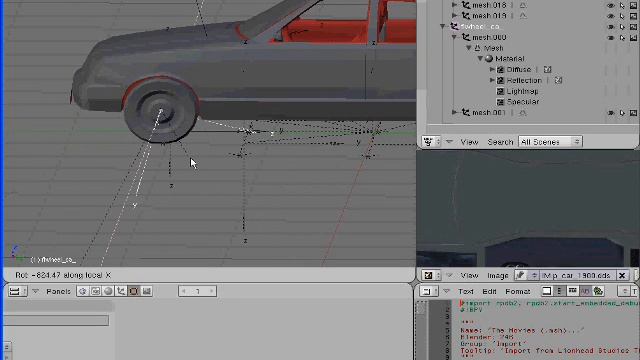640x360 pixels.
Task: Toggle renderability icon for mesh.000
Action: coord(633,38)
